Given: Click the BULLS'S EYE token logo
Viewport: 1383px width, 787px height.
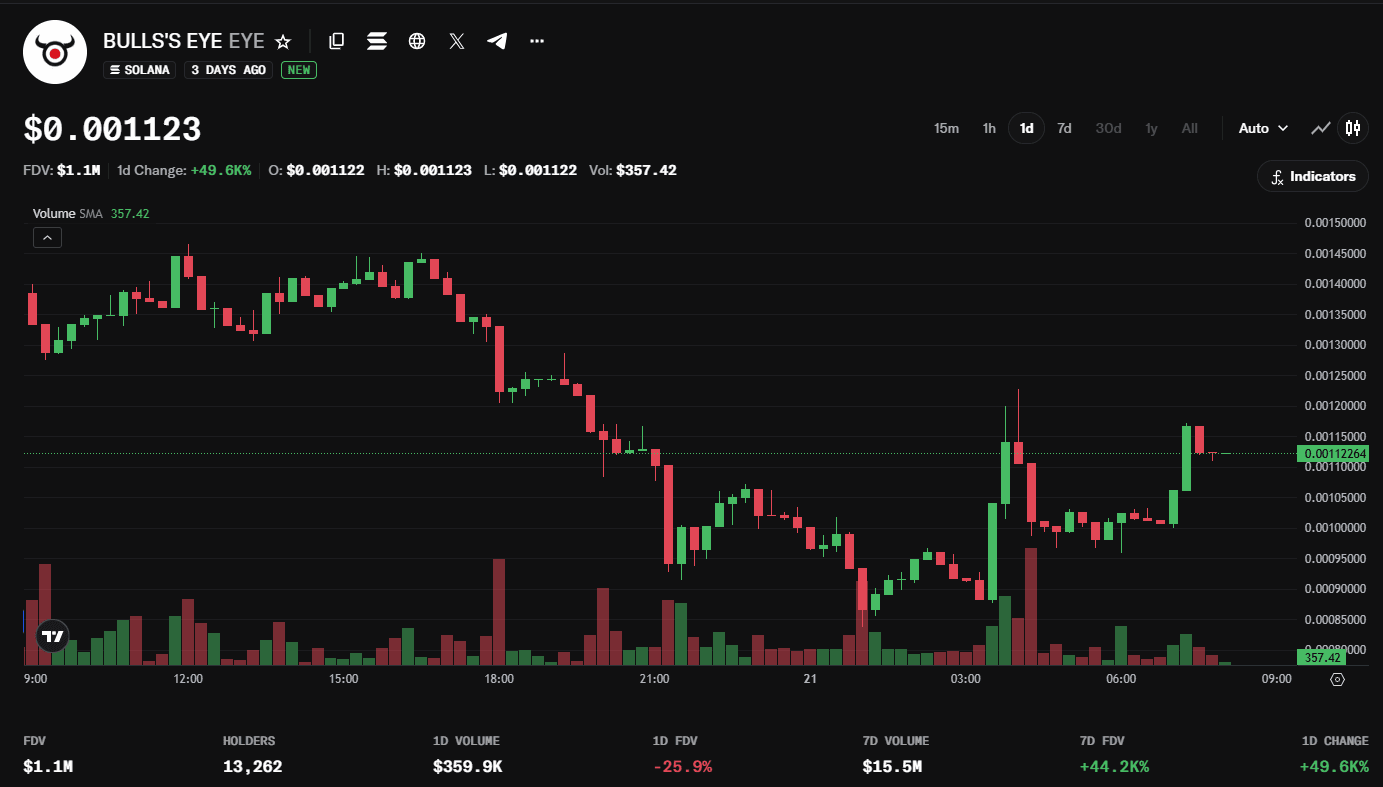Looking at the screenshot, I should [x=55, y=52].
